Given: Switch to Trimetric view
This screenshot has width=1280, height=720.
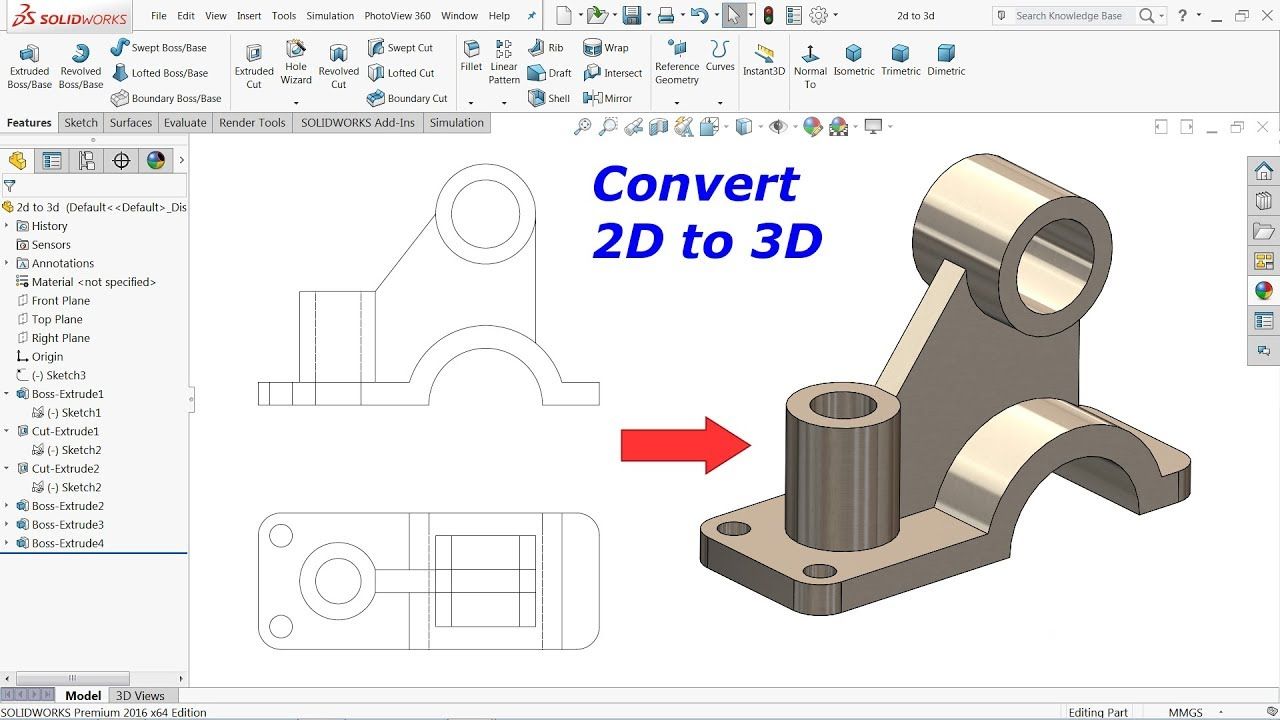Looking at the screenshot, I should tap(900, 60).
